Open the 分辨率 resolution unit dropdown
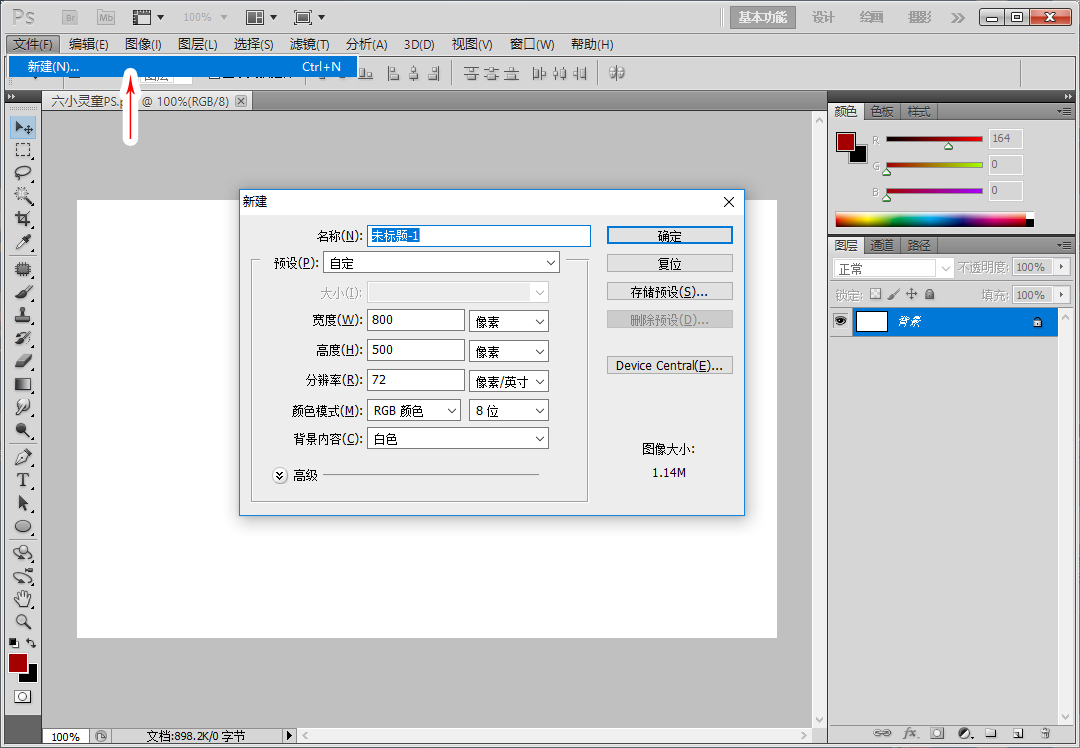Image resolution: width=1080 pixels, height=748 pixels. click(x=509, y=381)
